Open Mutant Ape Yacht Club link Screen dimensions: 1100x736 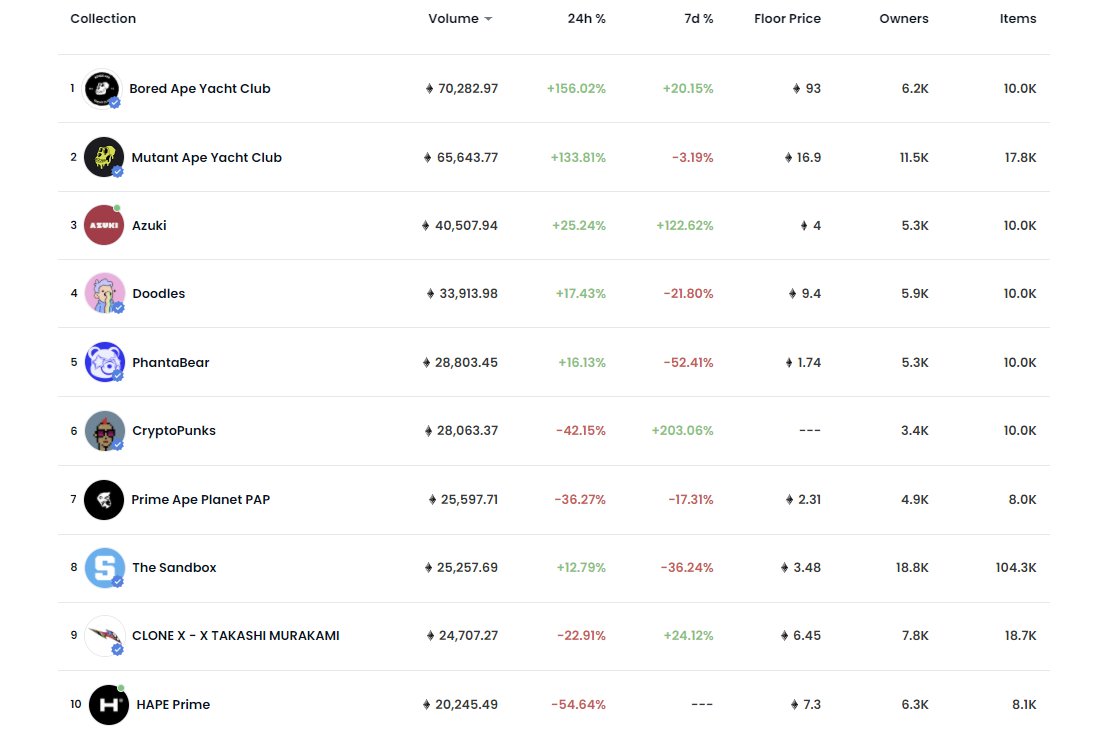pyautogui.click(x=206, y=157)
